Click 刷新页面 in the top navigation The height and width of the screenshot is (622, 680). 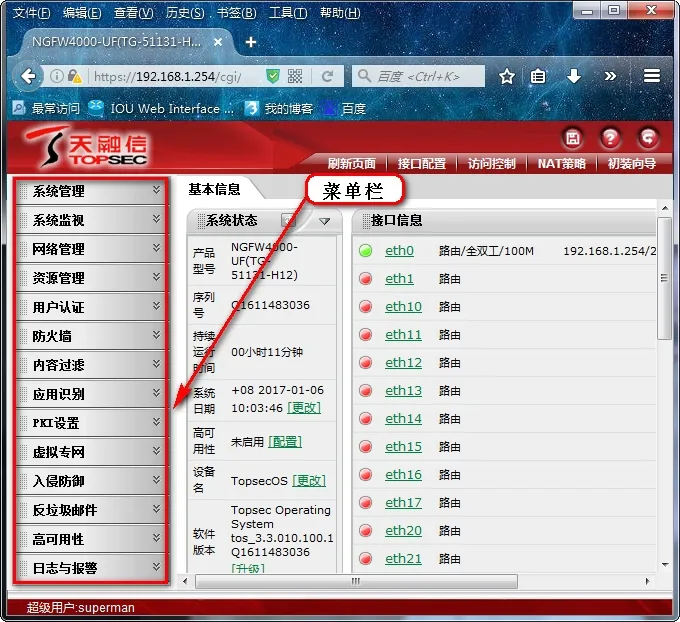(351, 164)
